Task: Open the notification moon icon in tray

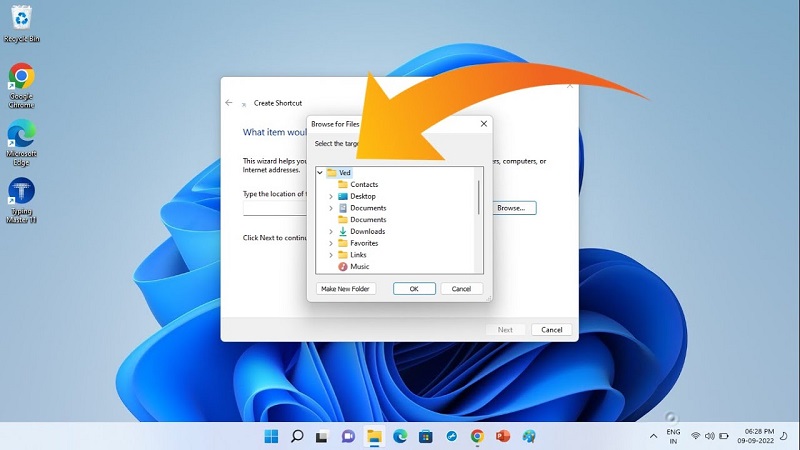Action: [784, 436]
